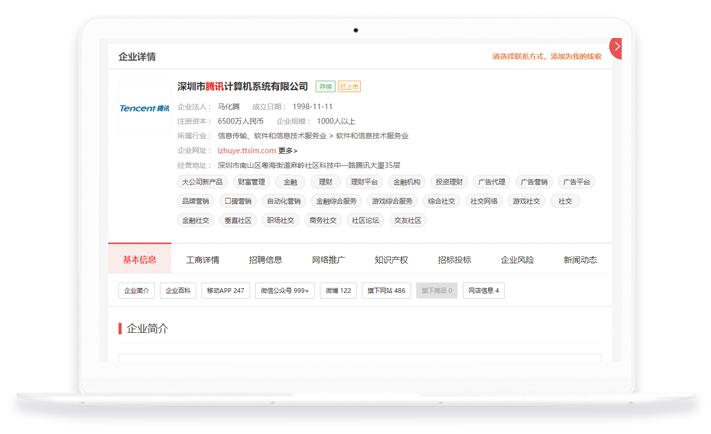Open the 企业风险 tab
Viewport: 711px width, 434px height.
click(517, 260)
